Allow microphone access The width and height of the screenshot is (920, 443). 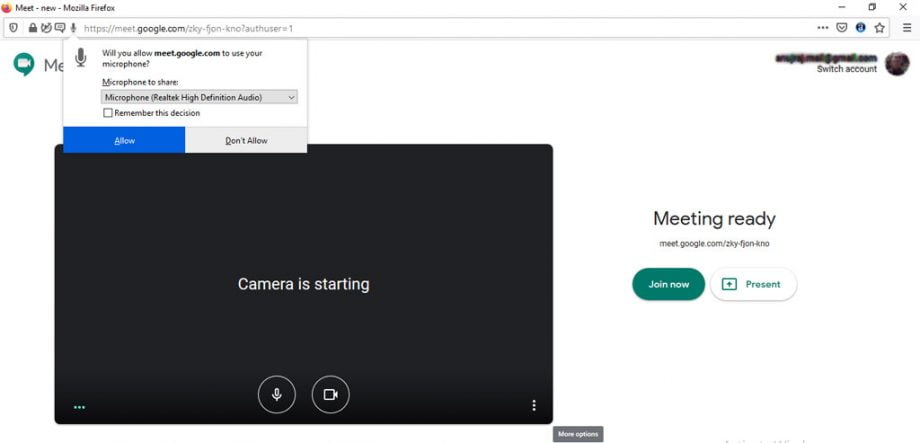pyautogui.click(x=124, y=141)
